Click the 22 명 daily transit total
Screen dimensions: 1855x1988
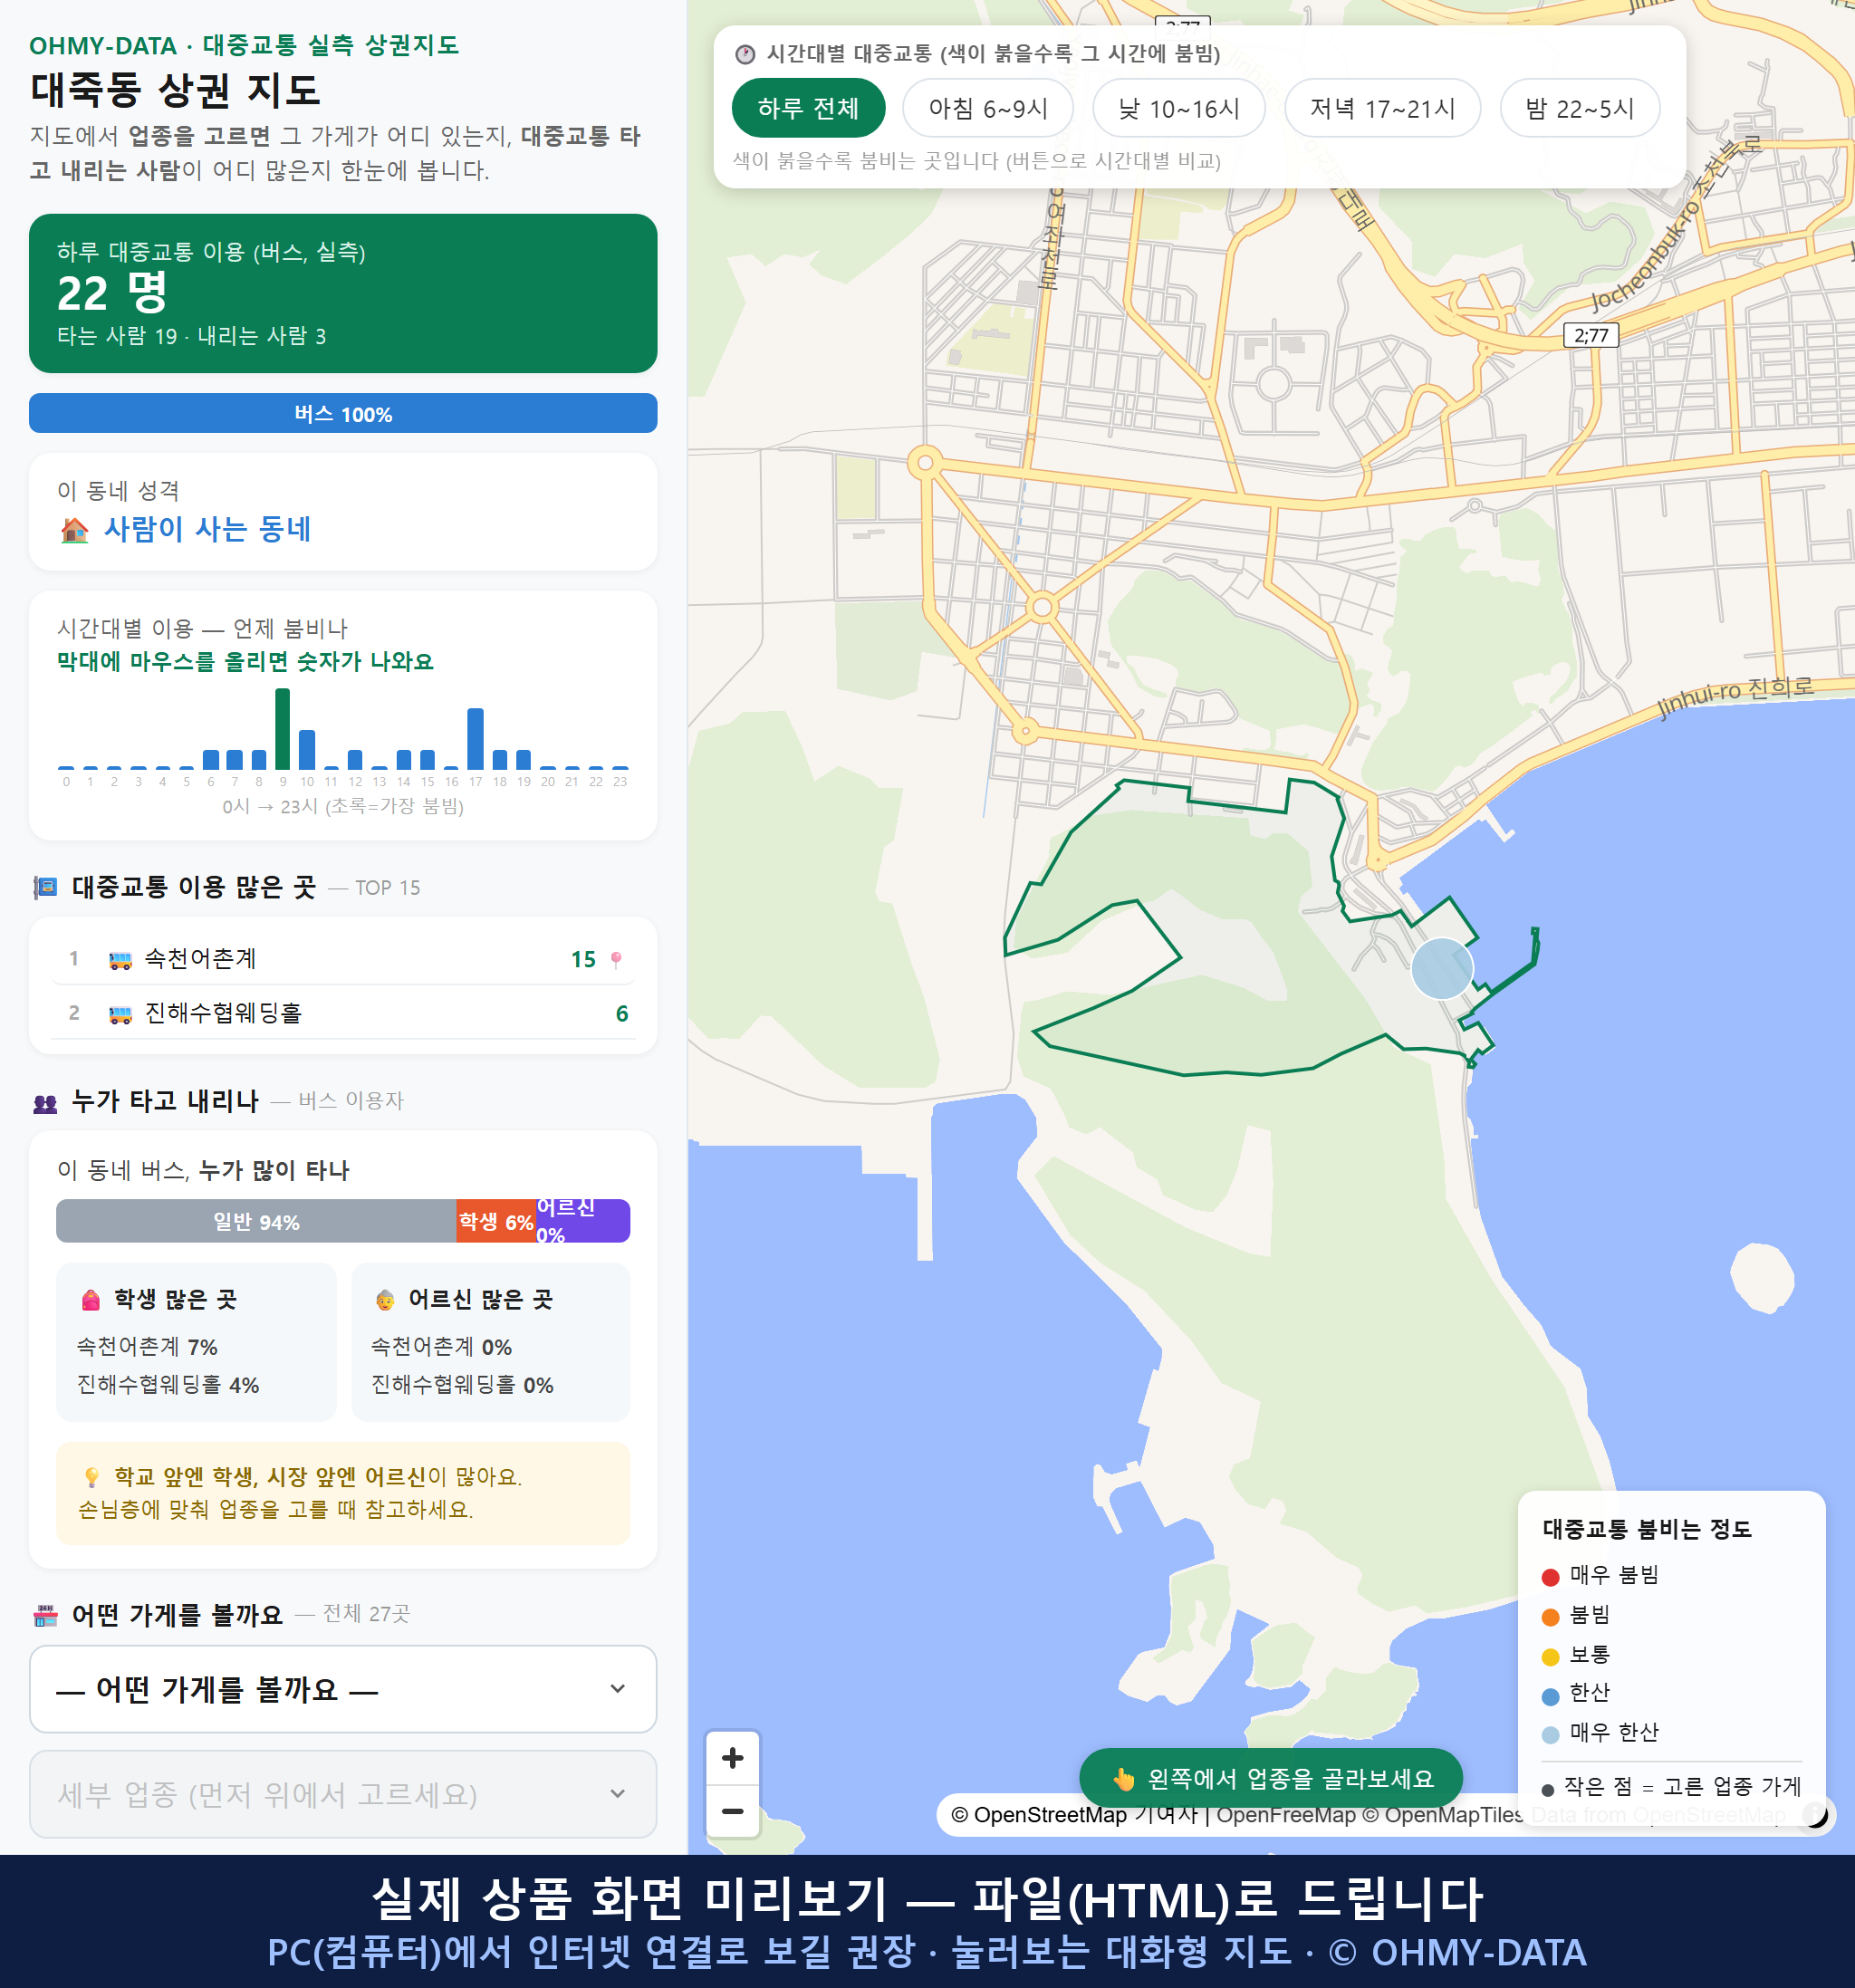click(x=112, y=293)
